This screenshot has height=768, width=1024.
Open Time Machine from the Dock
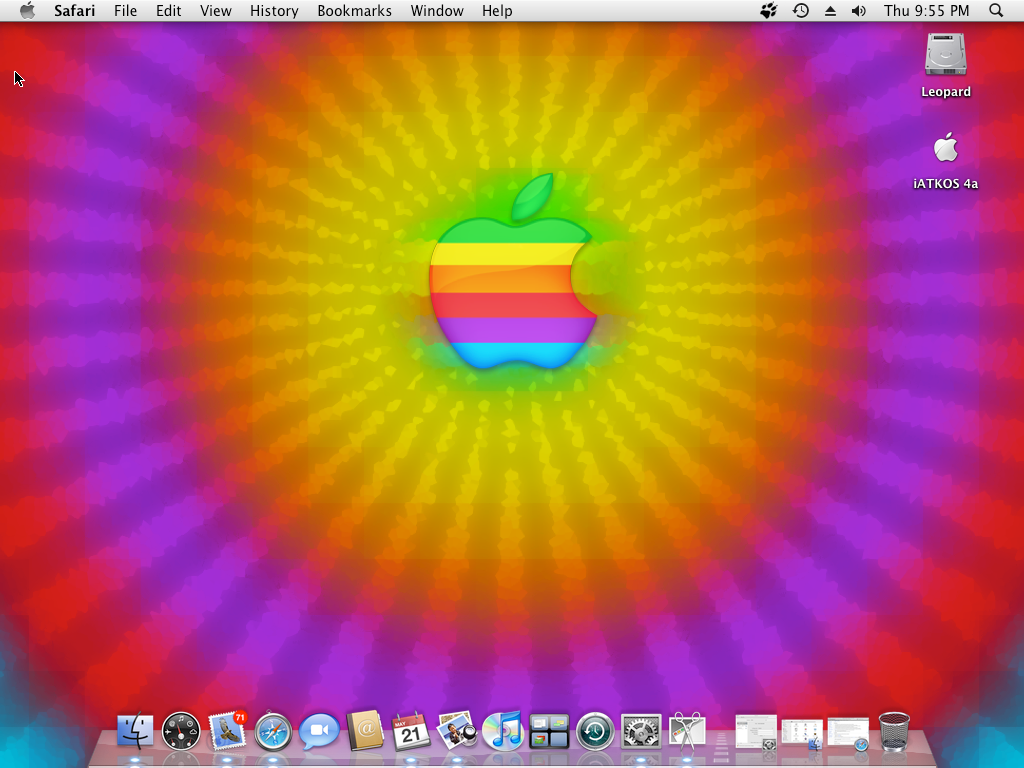point(595,731)
